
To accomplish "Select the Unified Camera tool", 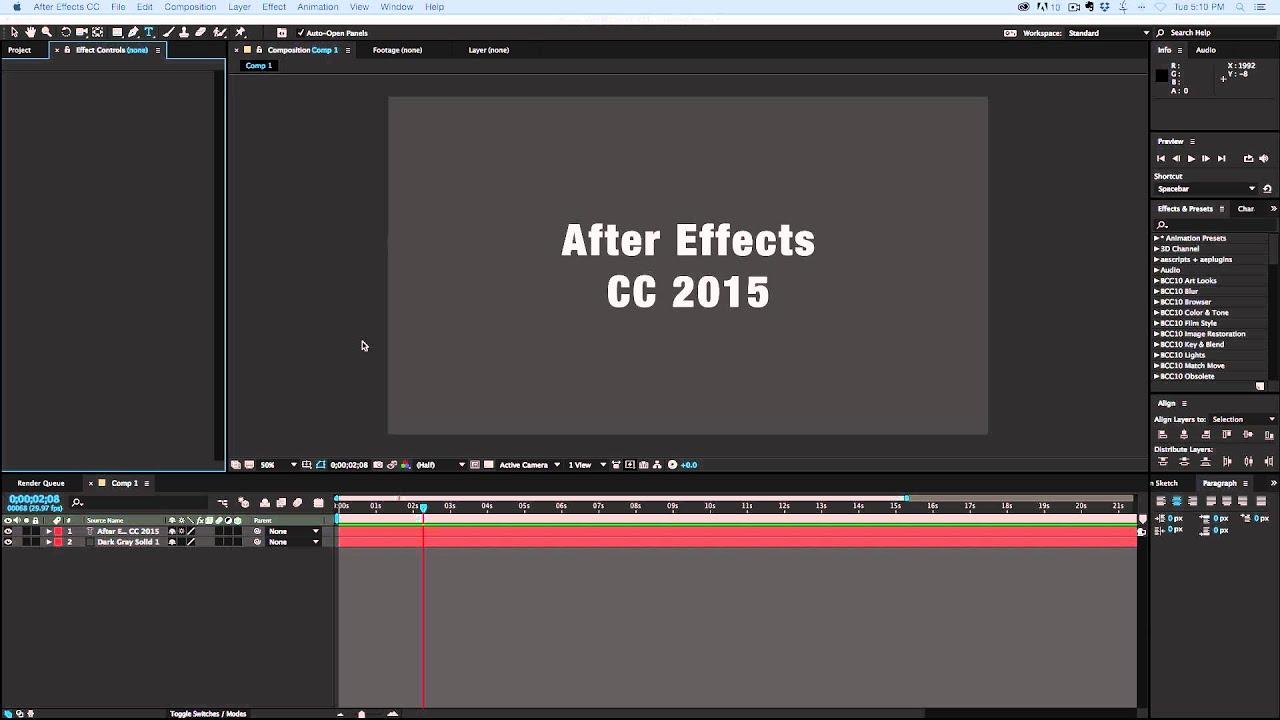I will pyautogui.click(x=82, y=33).
